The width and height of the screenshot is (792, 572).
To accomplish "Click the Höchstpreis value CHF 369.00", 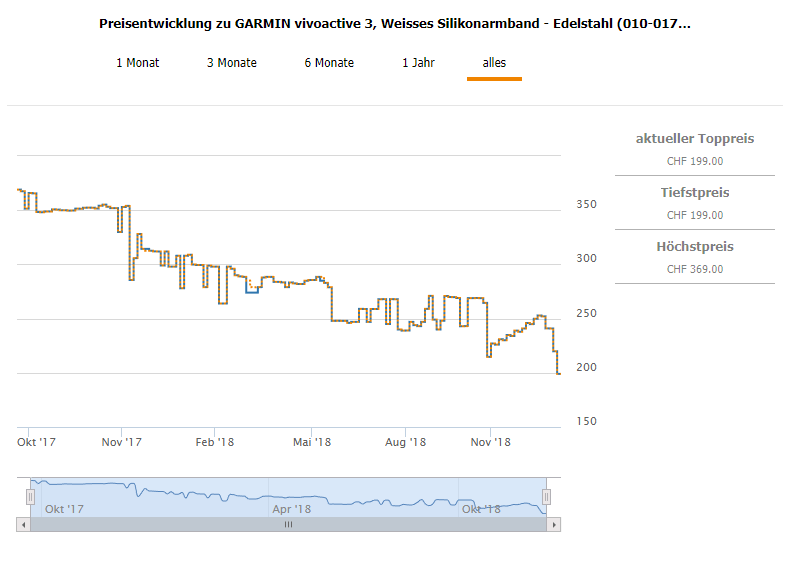I will point(695,269).
